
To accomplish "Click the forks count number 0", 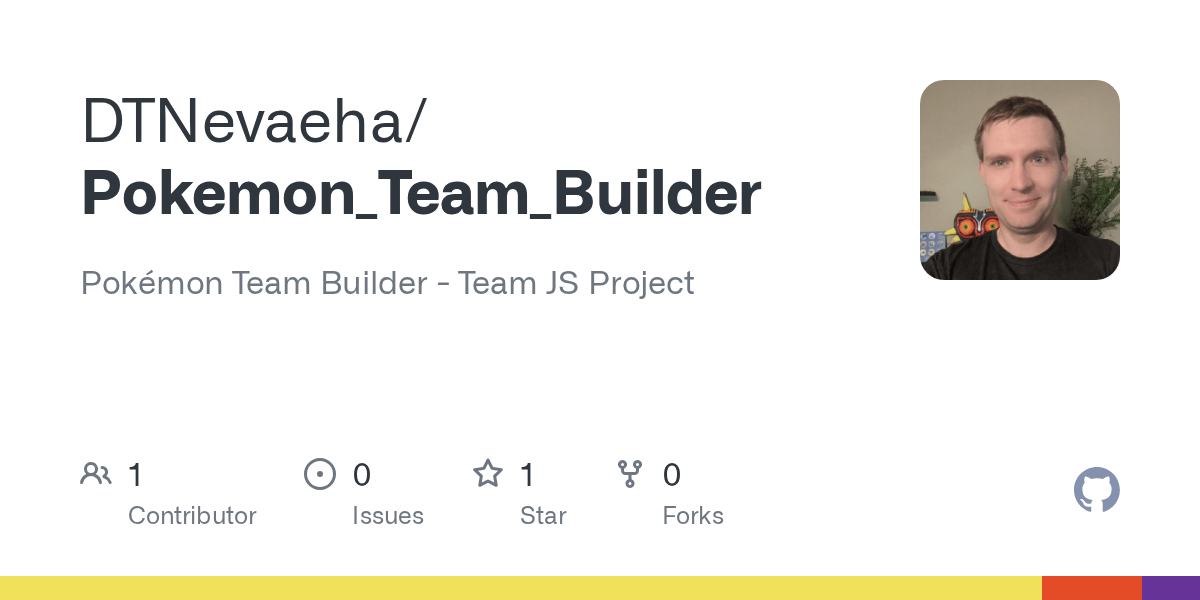I will coord(672,474).
